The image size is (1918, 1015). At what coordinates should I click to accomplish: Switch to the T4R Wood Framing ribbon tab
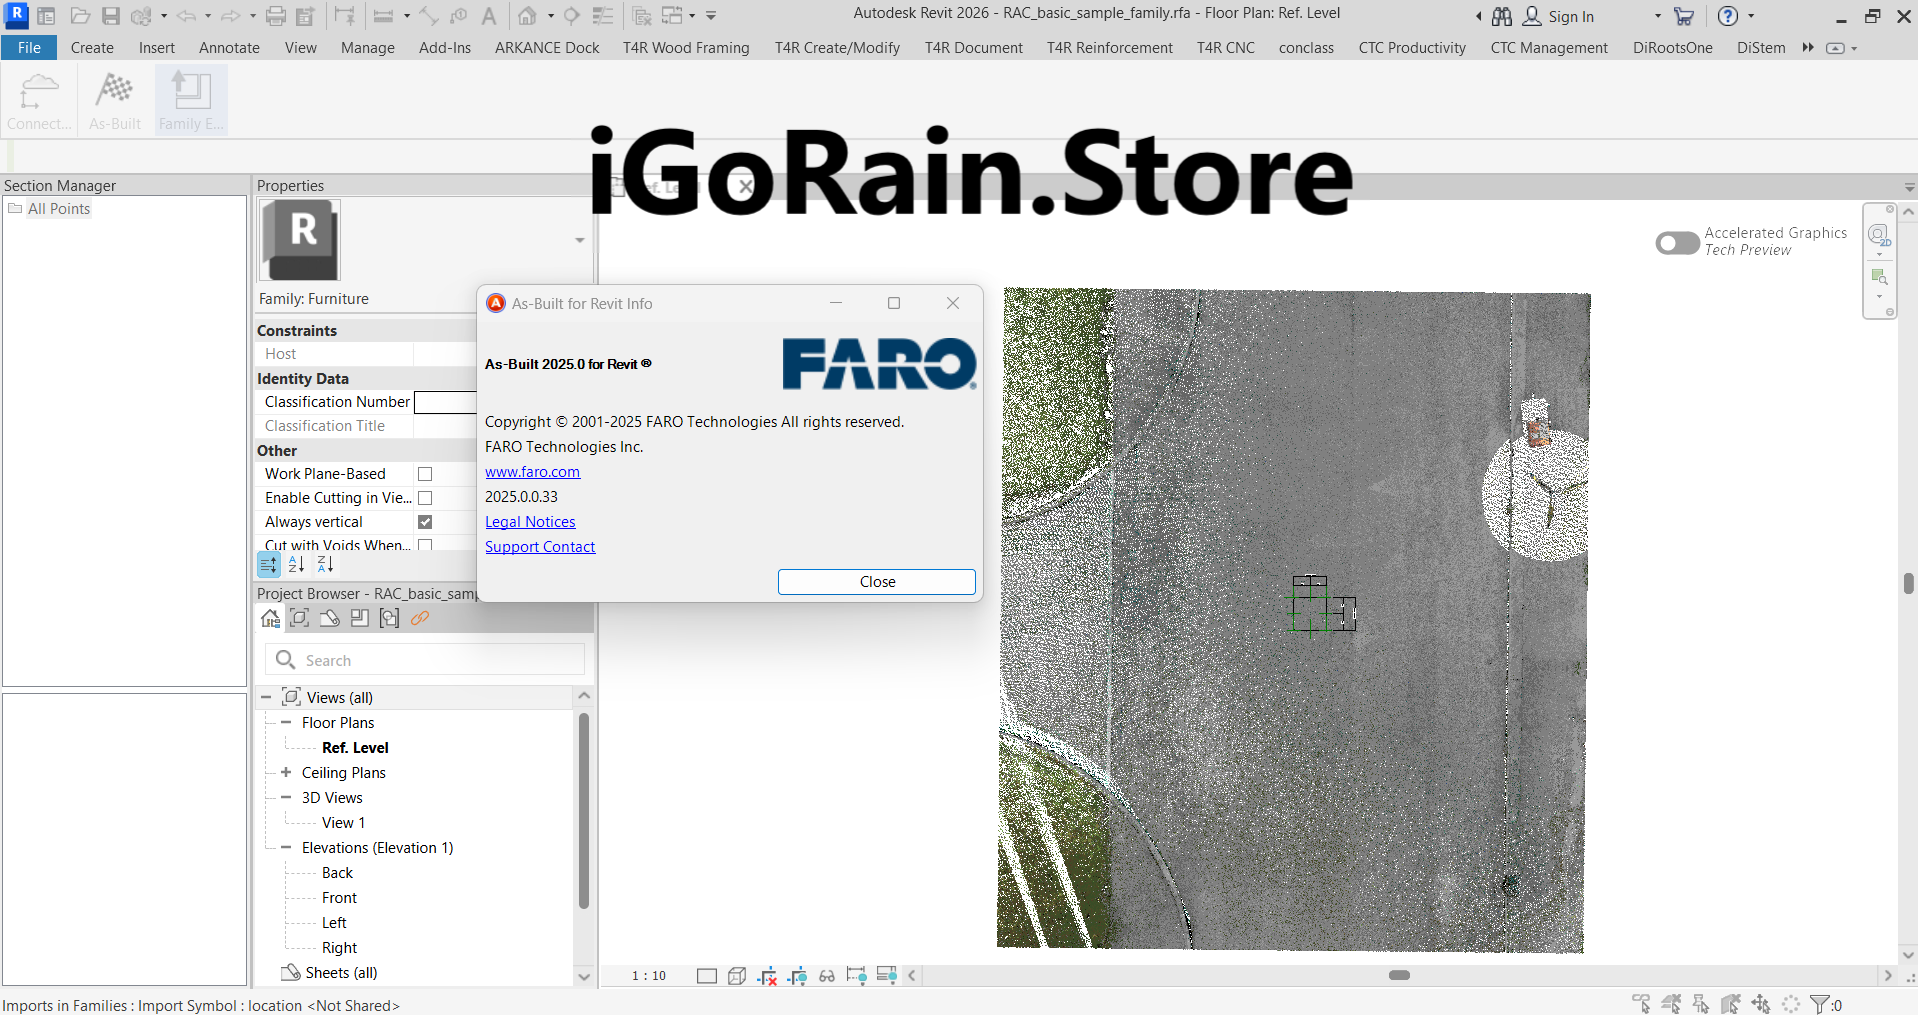686,47
